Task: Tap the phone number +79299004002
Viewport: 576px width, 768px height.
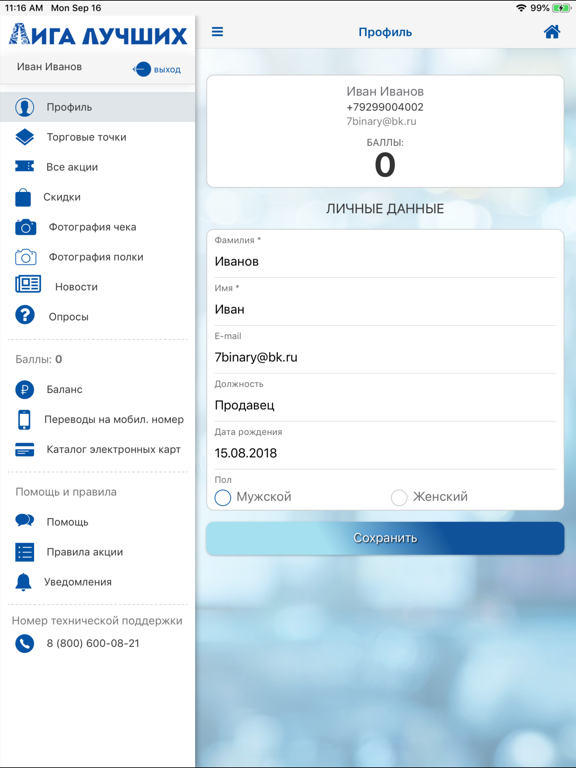Action: (x=385, y=107)
